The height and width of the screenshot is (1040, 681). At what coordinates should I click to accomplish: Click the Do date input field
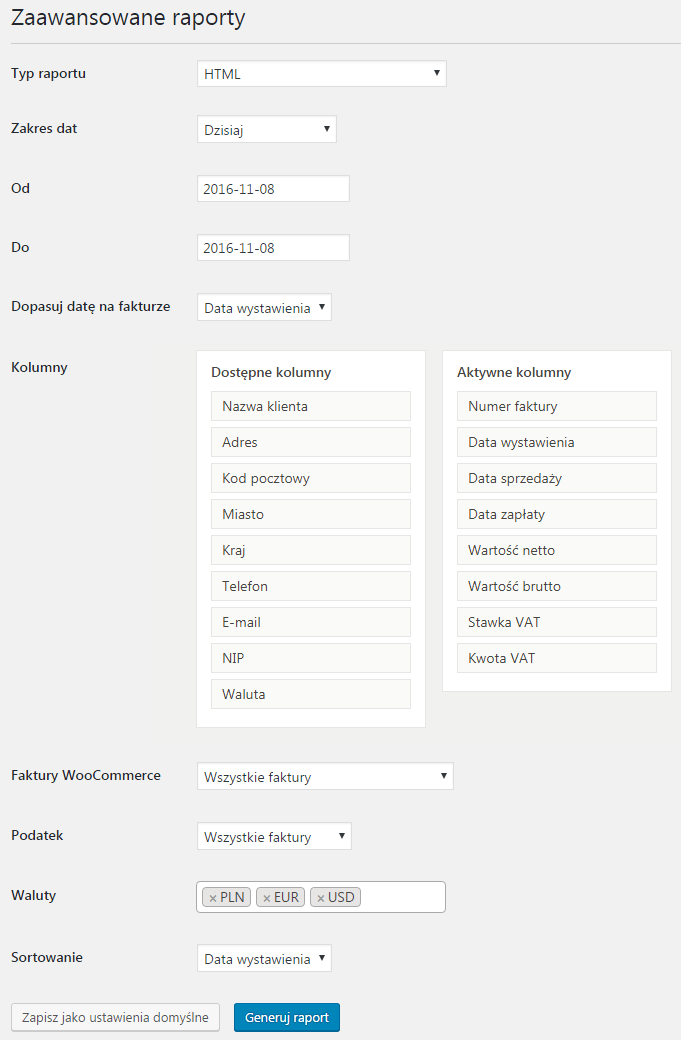click(x=273, y=248)
